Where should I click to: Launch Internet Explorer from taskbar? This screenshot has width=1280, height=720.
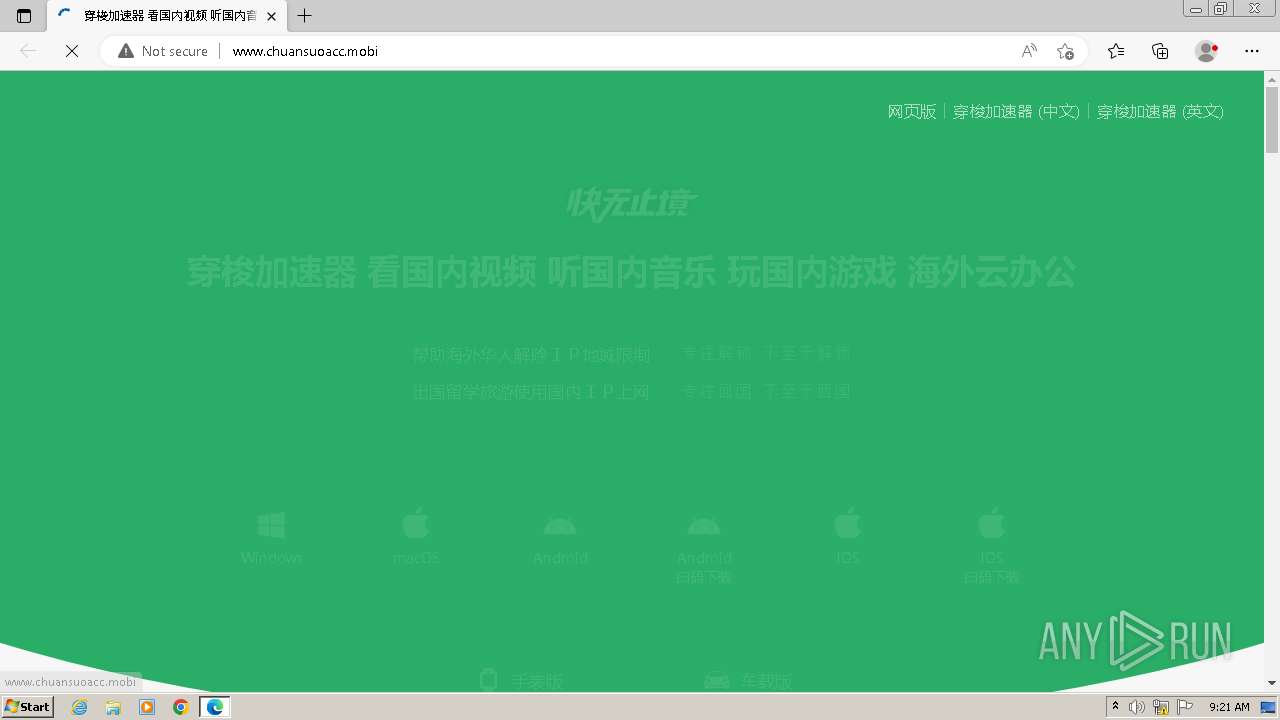[x=80, y=707]
